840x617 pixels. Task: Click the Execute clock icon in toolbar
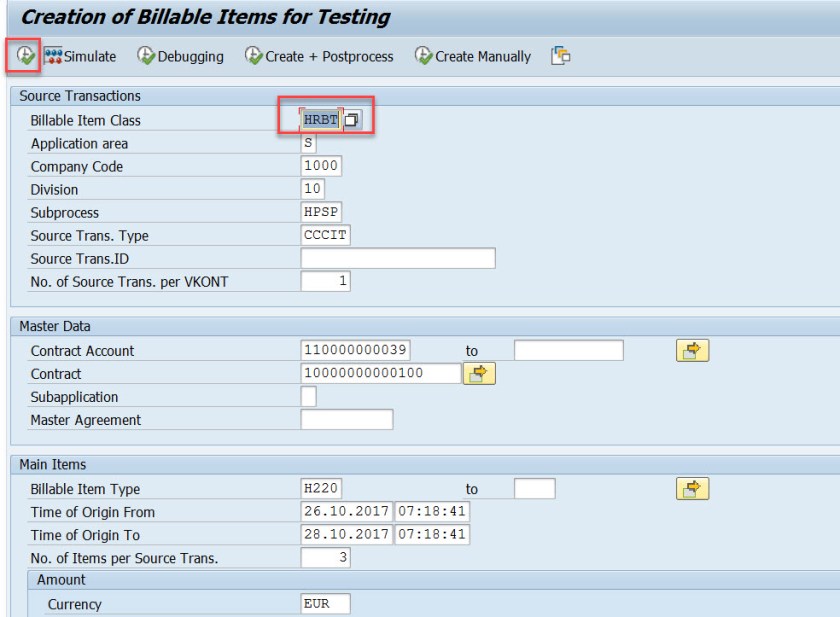pyautogui.click(x=25, y=55)
